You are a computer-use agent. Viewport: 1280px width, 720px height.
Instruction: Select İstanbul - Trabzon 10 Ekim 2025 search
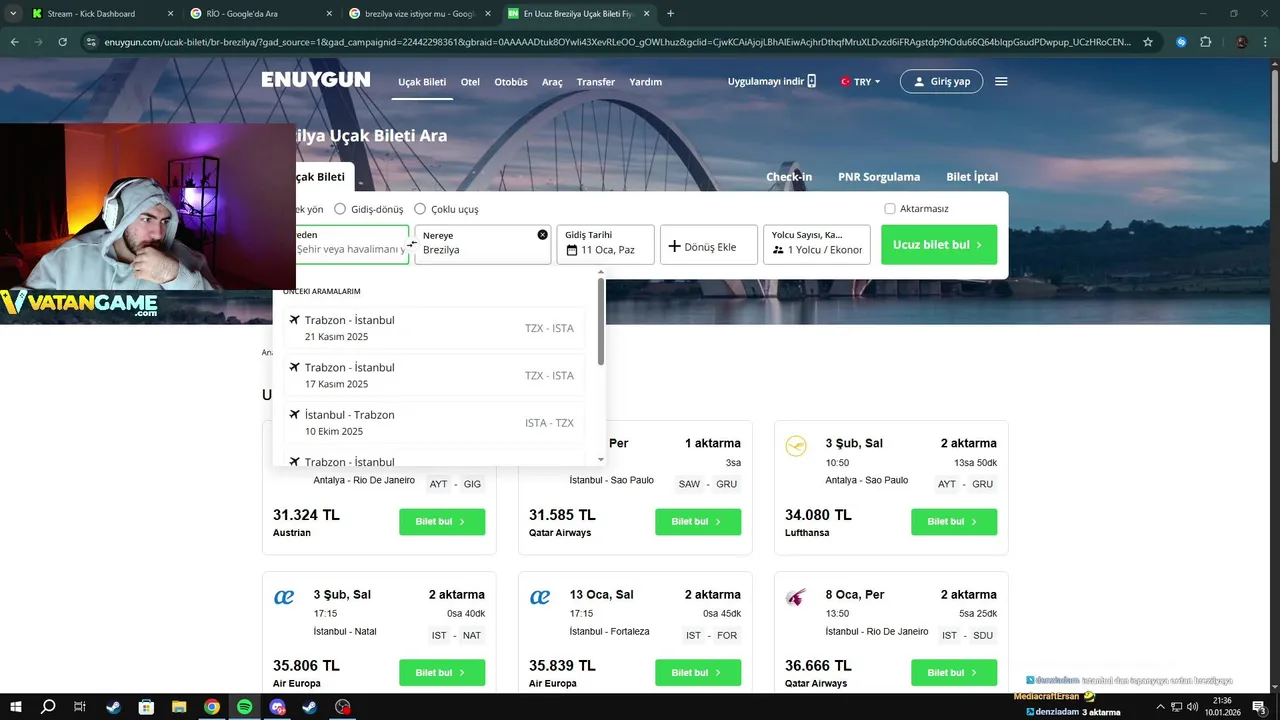[434, 422]
